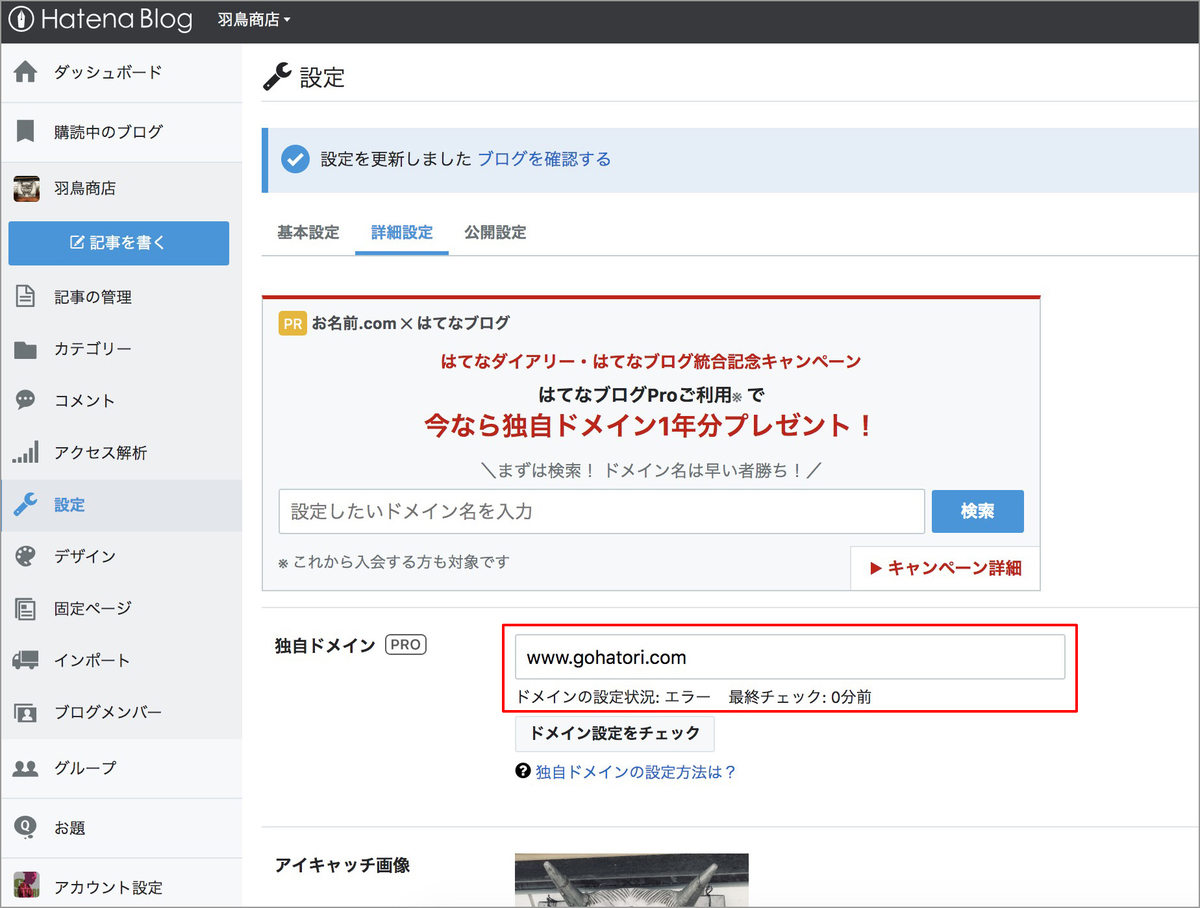Click the ドメインの設定状況: エラー status text
1200x908 pixels.
coord(613,697)
